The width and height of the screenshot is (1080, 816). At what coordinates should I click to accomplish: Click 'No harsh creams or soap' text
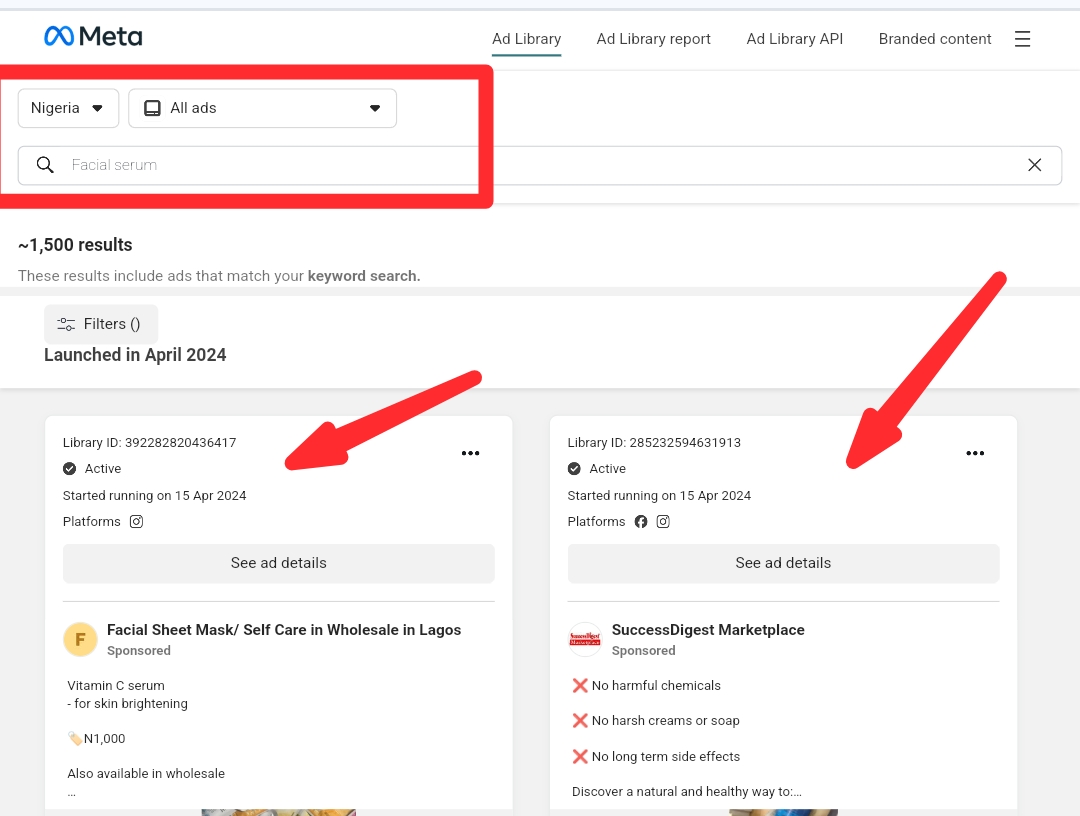[x=665, y=720]
